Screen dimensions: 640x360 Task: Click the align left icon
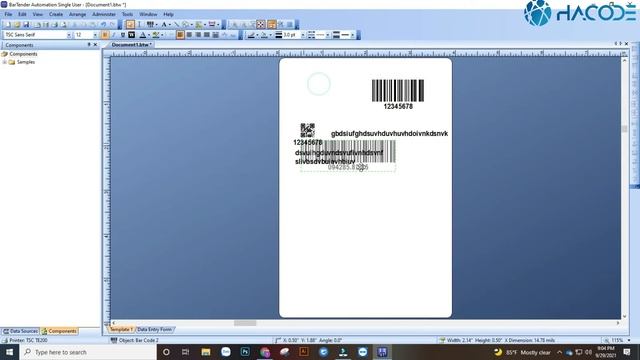coord(180,35)
